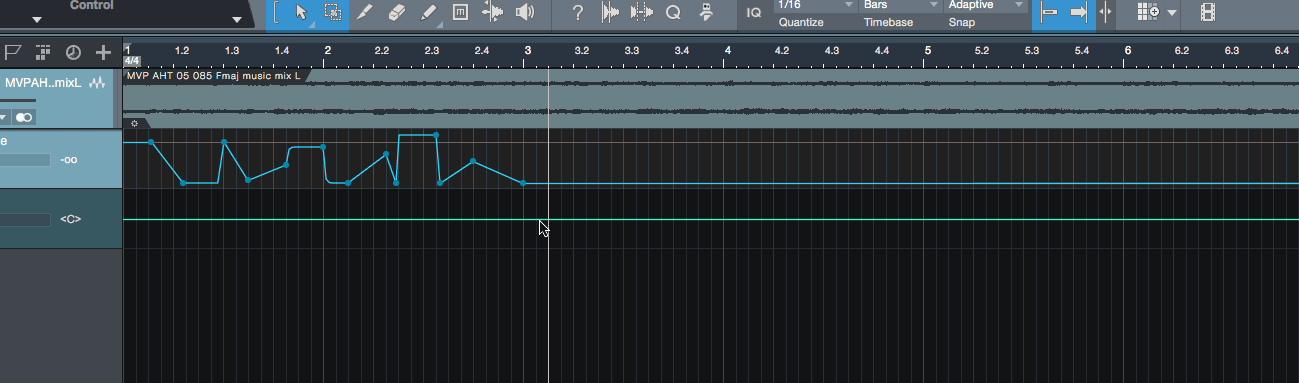Toggle Snap to grid button
Image resolution: width=1299 pixels, height=383 pixels.
coord(1049,13)
